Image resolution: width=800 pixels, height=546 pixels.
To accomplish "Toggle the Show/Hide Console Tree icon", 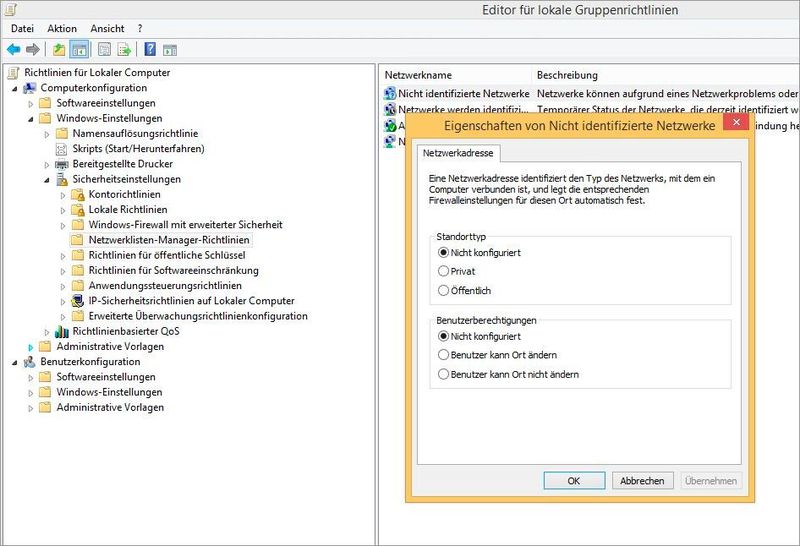I will [79, 49].
